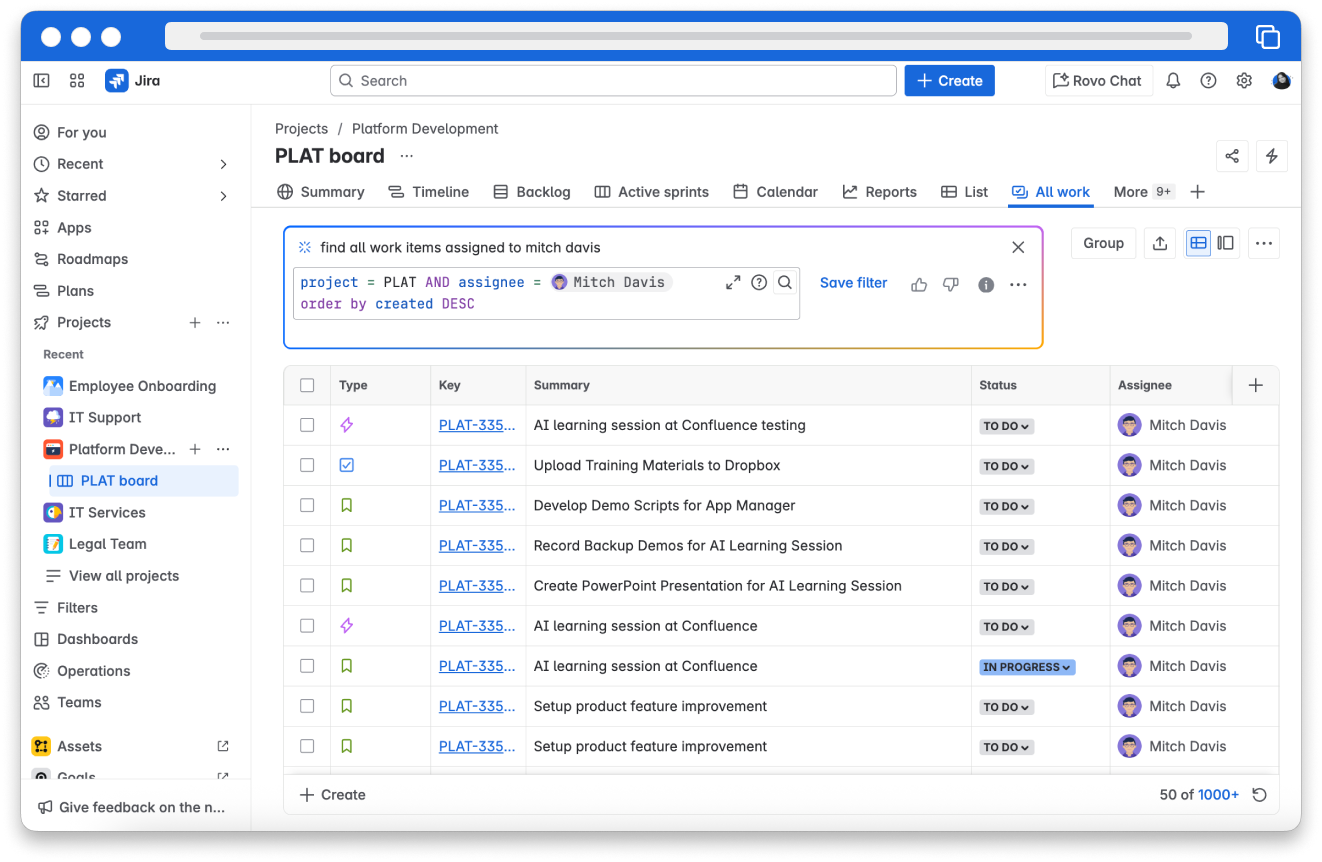Image resolution: width=1322 pixels, height=862 pixels.
Task: Tick checkbox for Develop Demo Scripts row
Action: click(x=307, y=505)
